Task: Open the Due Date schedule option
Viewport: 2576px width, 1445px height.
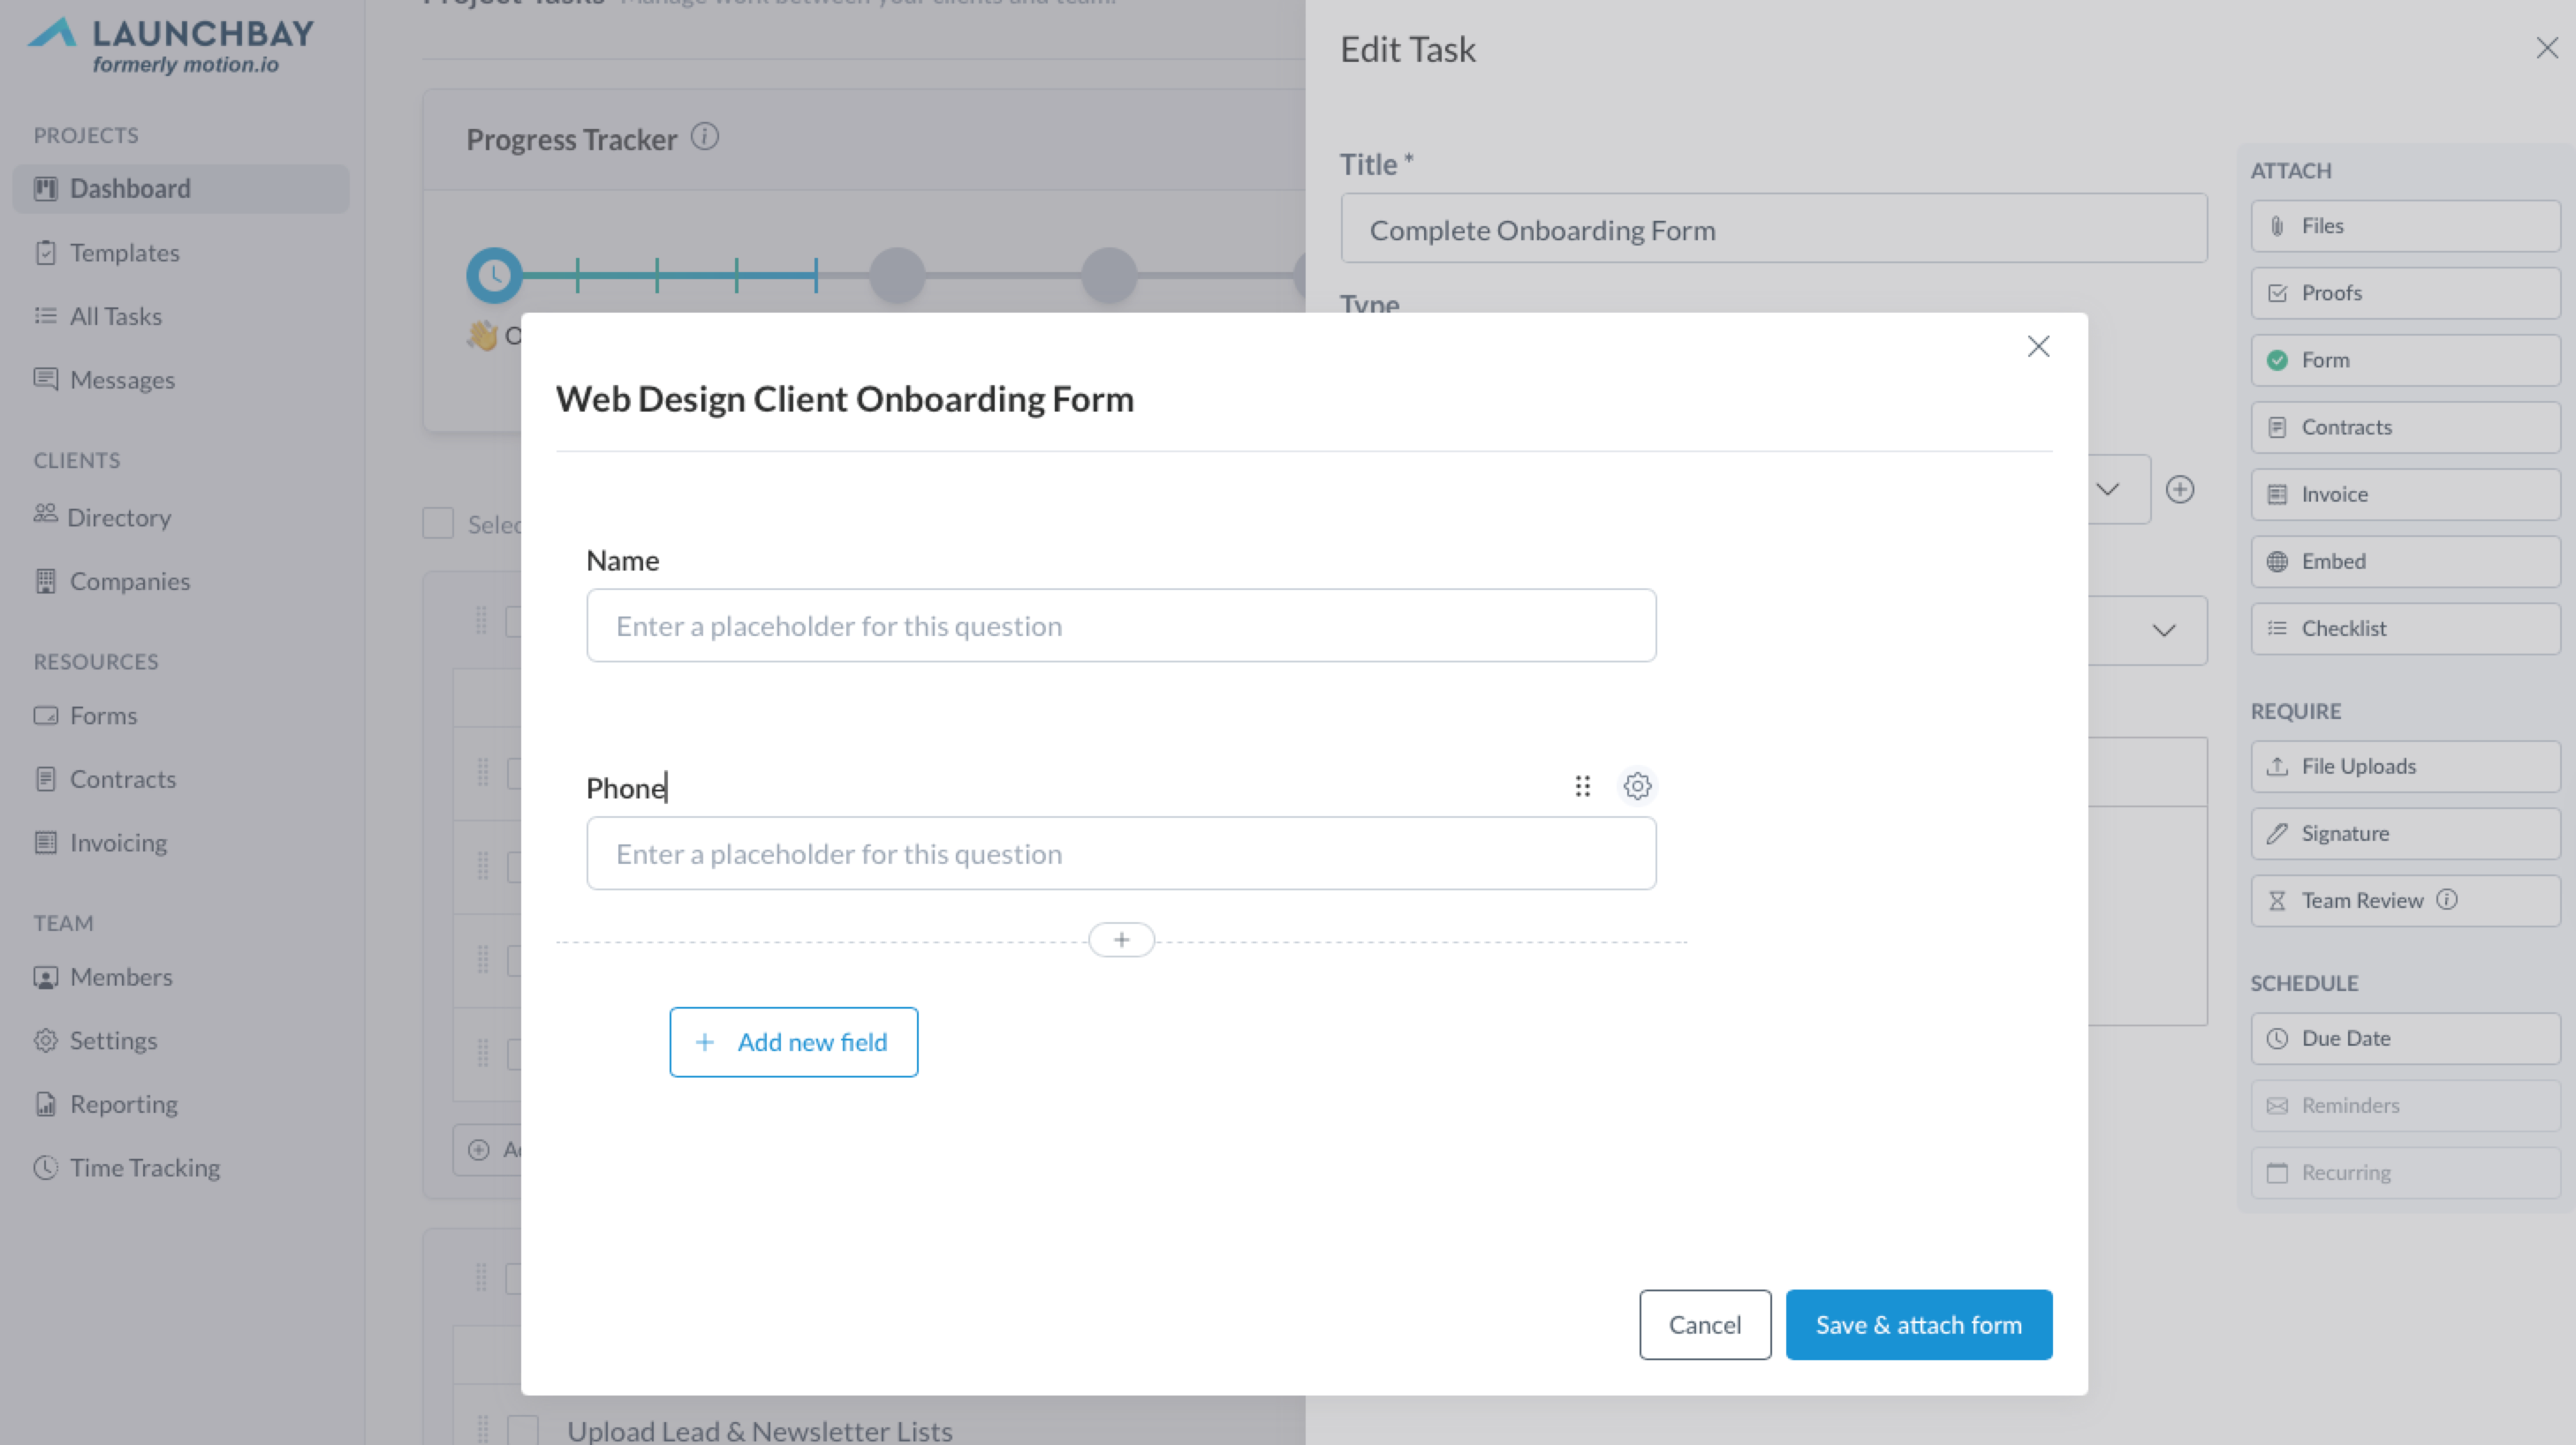Action: coord(2405,1038)
